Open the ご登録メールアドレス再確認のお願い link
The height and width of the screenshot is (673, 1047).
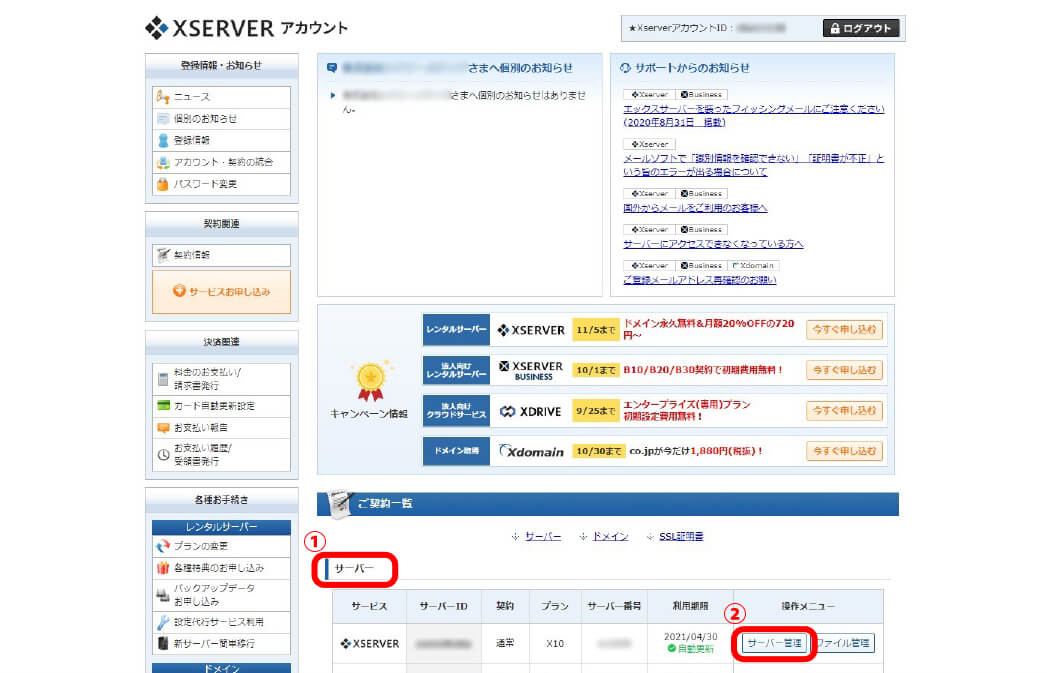point(700,280)
